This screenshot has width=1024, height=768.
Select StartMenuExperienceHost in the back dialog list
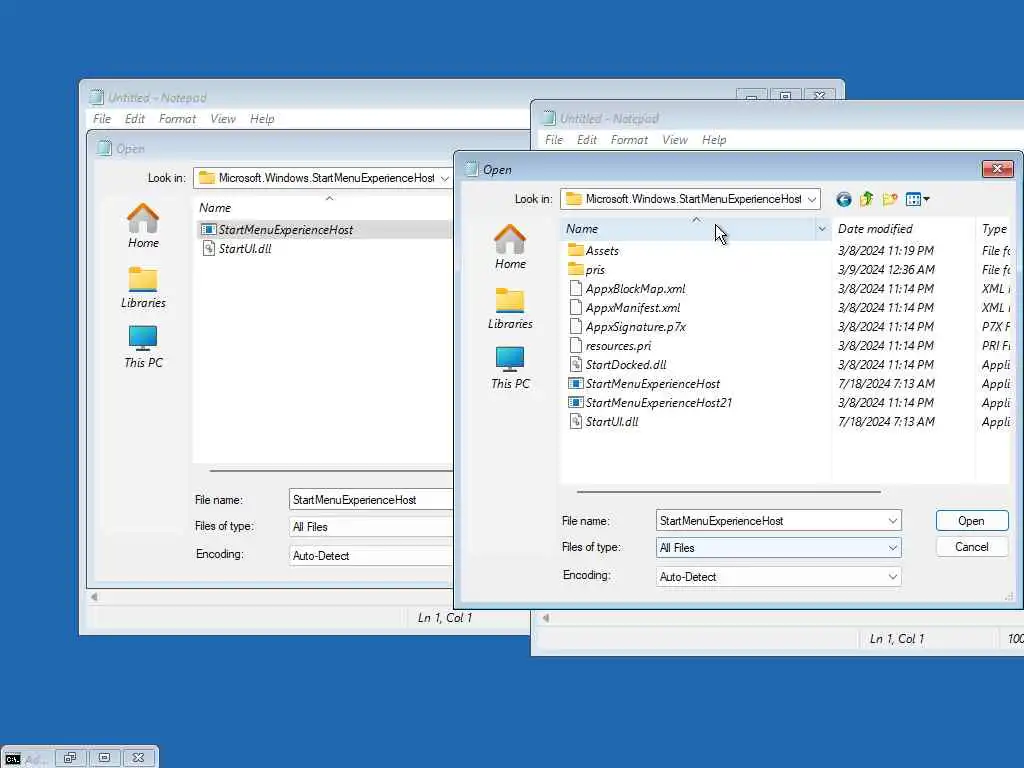pos(324,229)
